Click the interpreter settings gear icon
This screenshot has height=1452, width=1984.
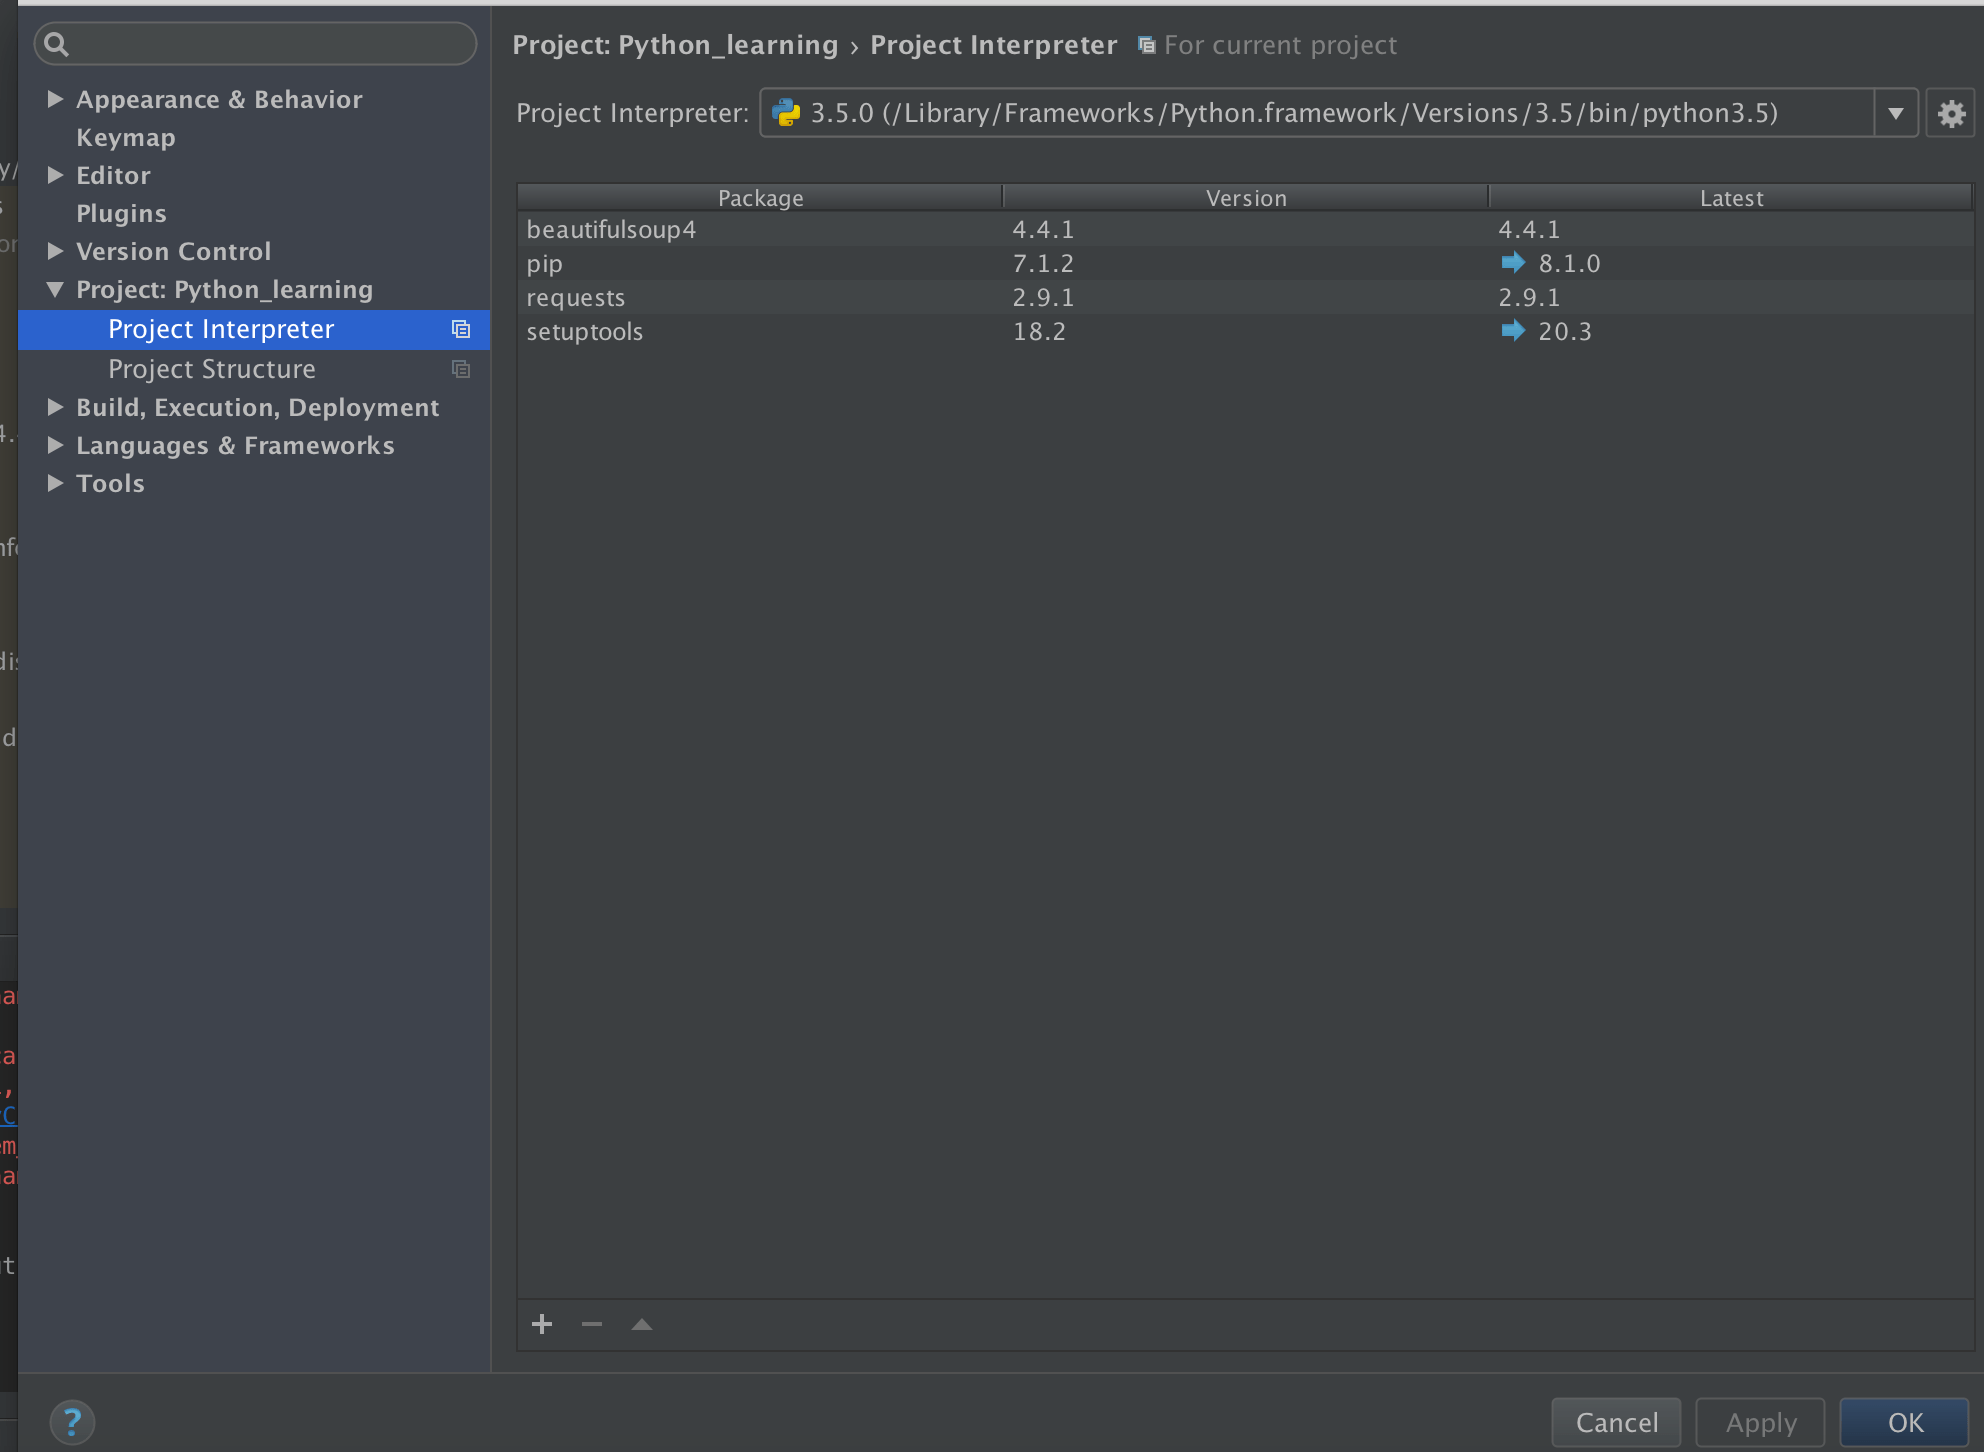(x=1950, y=113)
